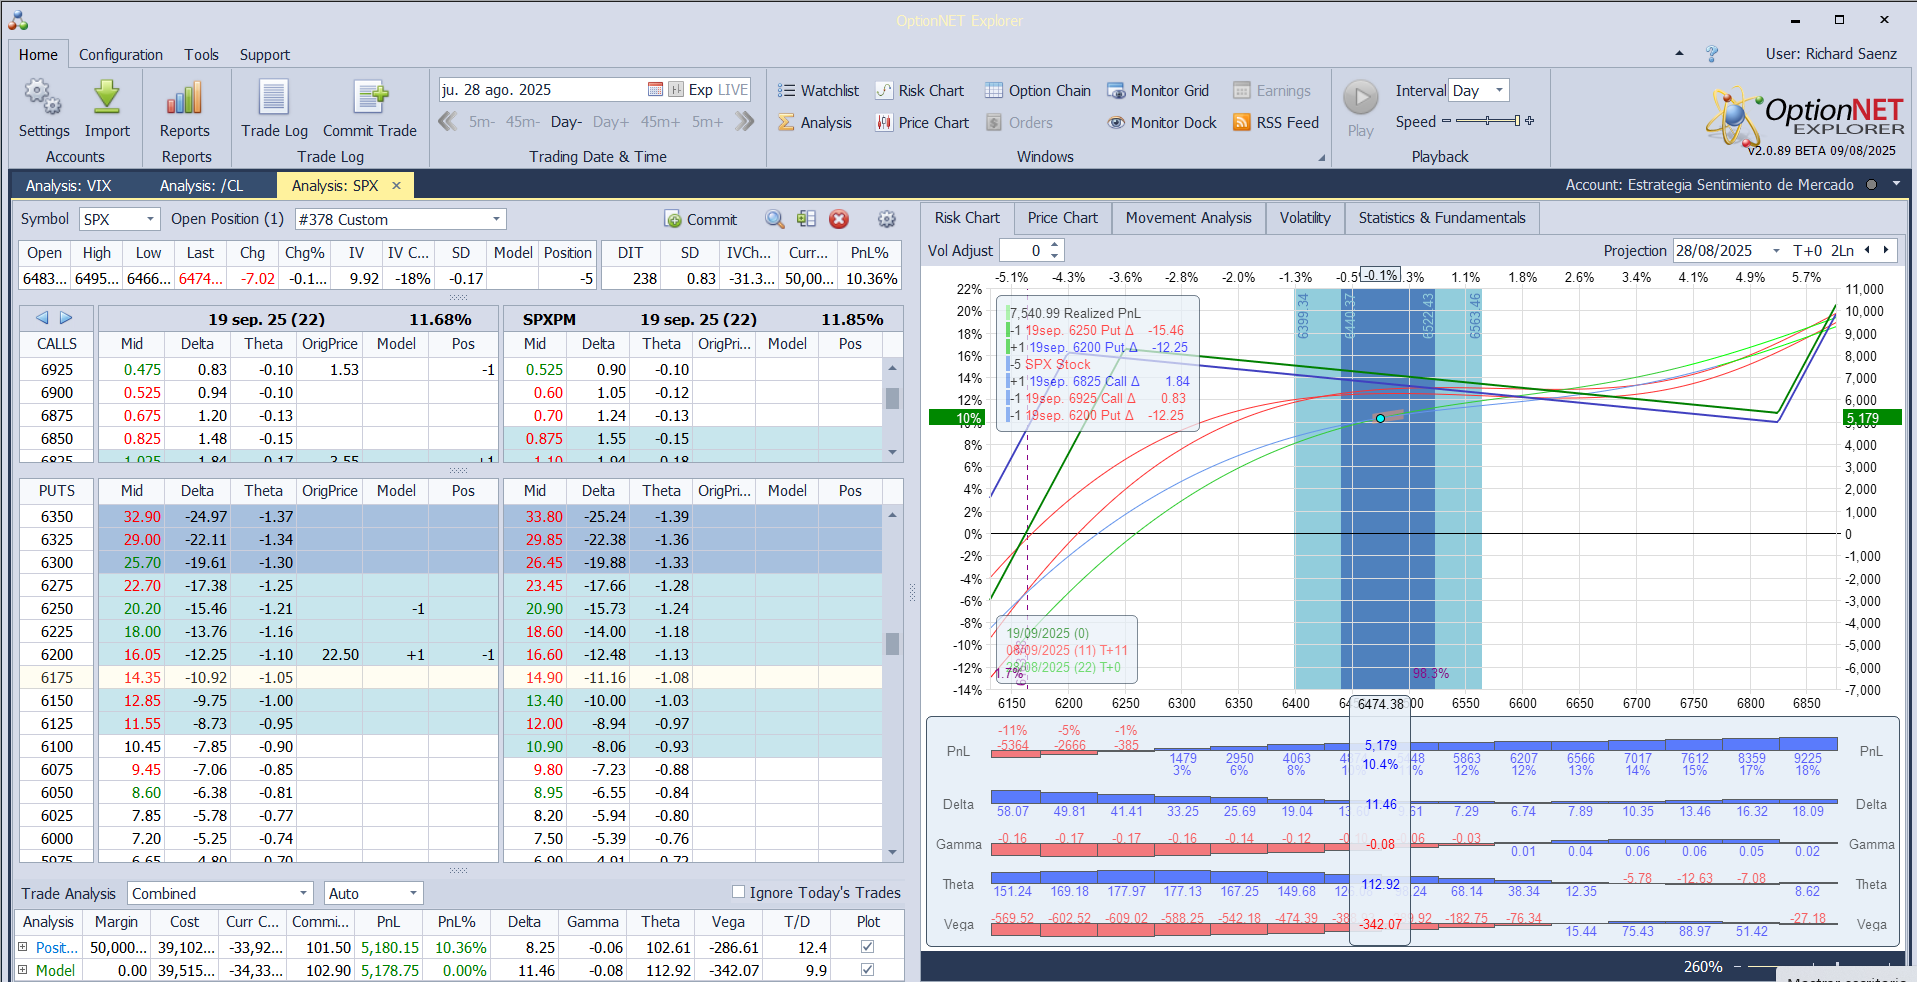This screenshot has height=982, width=1917.
Task: Go to next expiration with right blue arrow
Action: click(66, 318)
